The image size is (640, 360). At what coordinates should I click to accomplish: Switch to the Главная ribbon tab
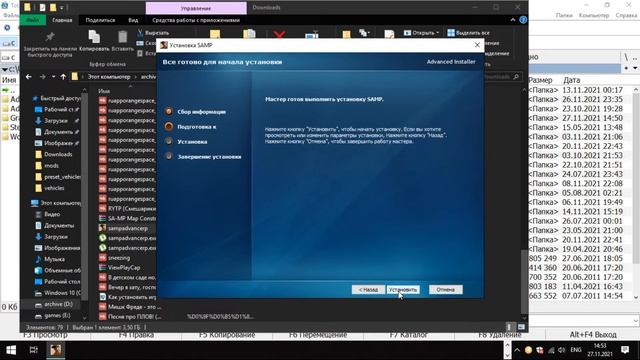(62, 20)
